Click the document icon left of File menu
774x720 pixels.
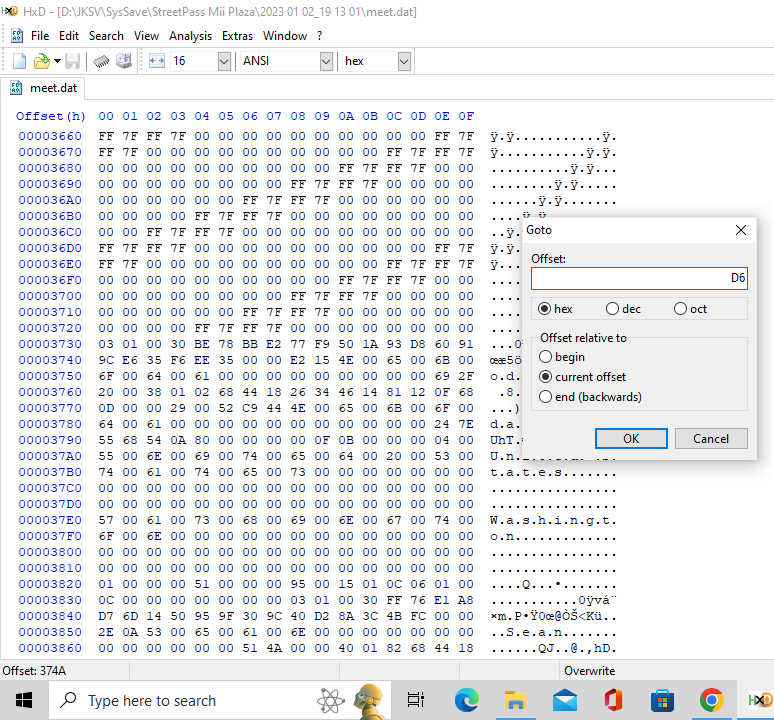coord(17,36)
